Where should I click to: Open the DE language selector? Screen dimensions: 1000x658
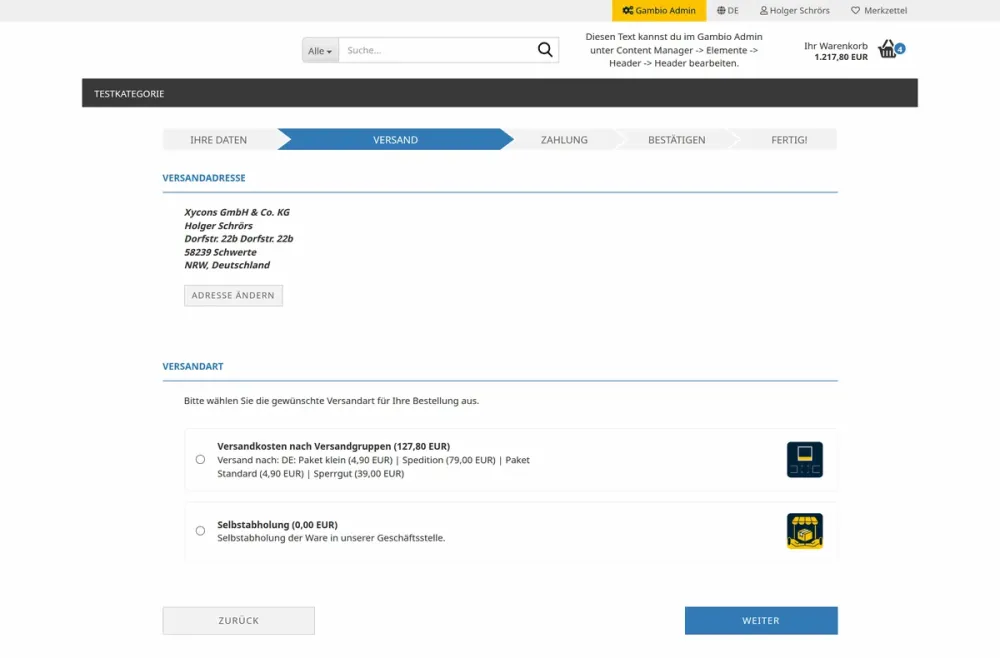(728, 10)
